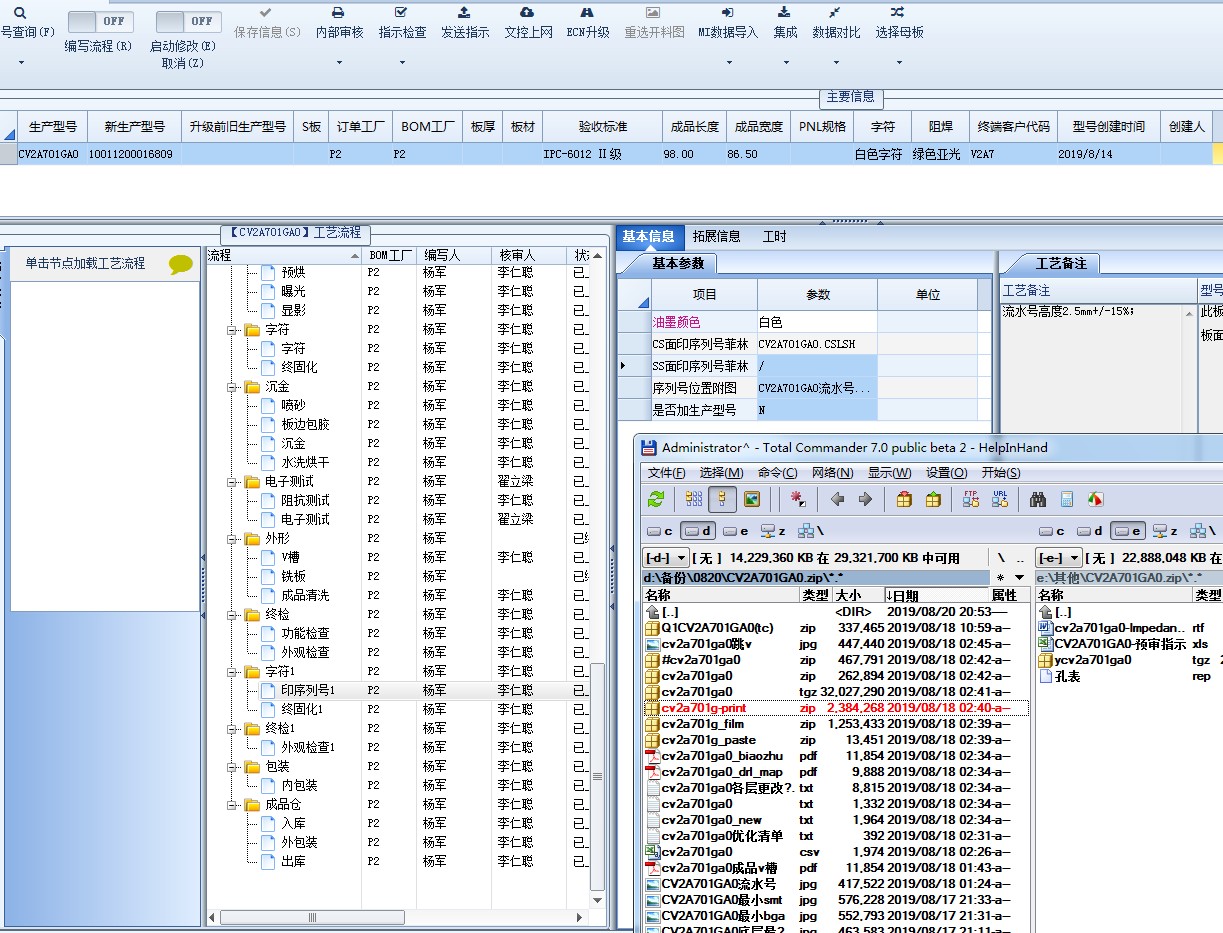Click the invert selection red star icon
Screen dimensions: 1223x933
[799, 499]
